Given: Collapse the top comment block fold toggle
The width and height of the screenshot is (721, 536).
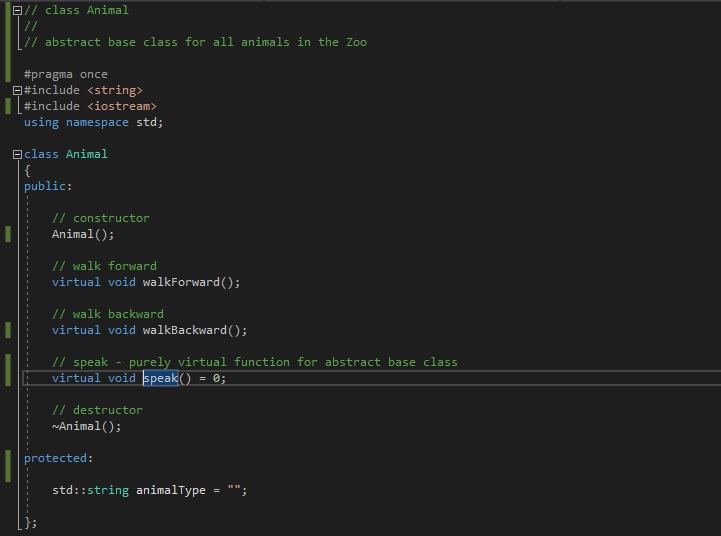Looking at the screenshot, I should point(17,10).
